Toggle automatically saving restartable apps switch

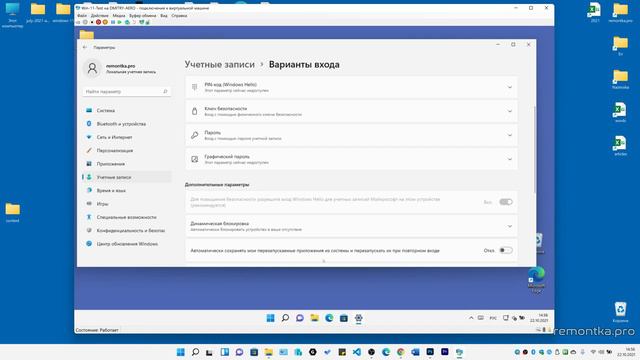pyautogui.click(x=506, y=250)
